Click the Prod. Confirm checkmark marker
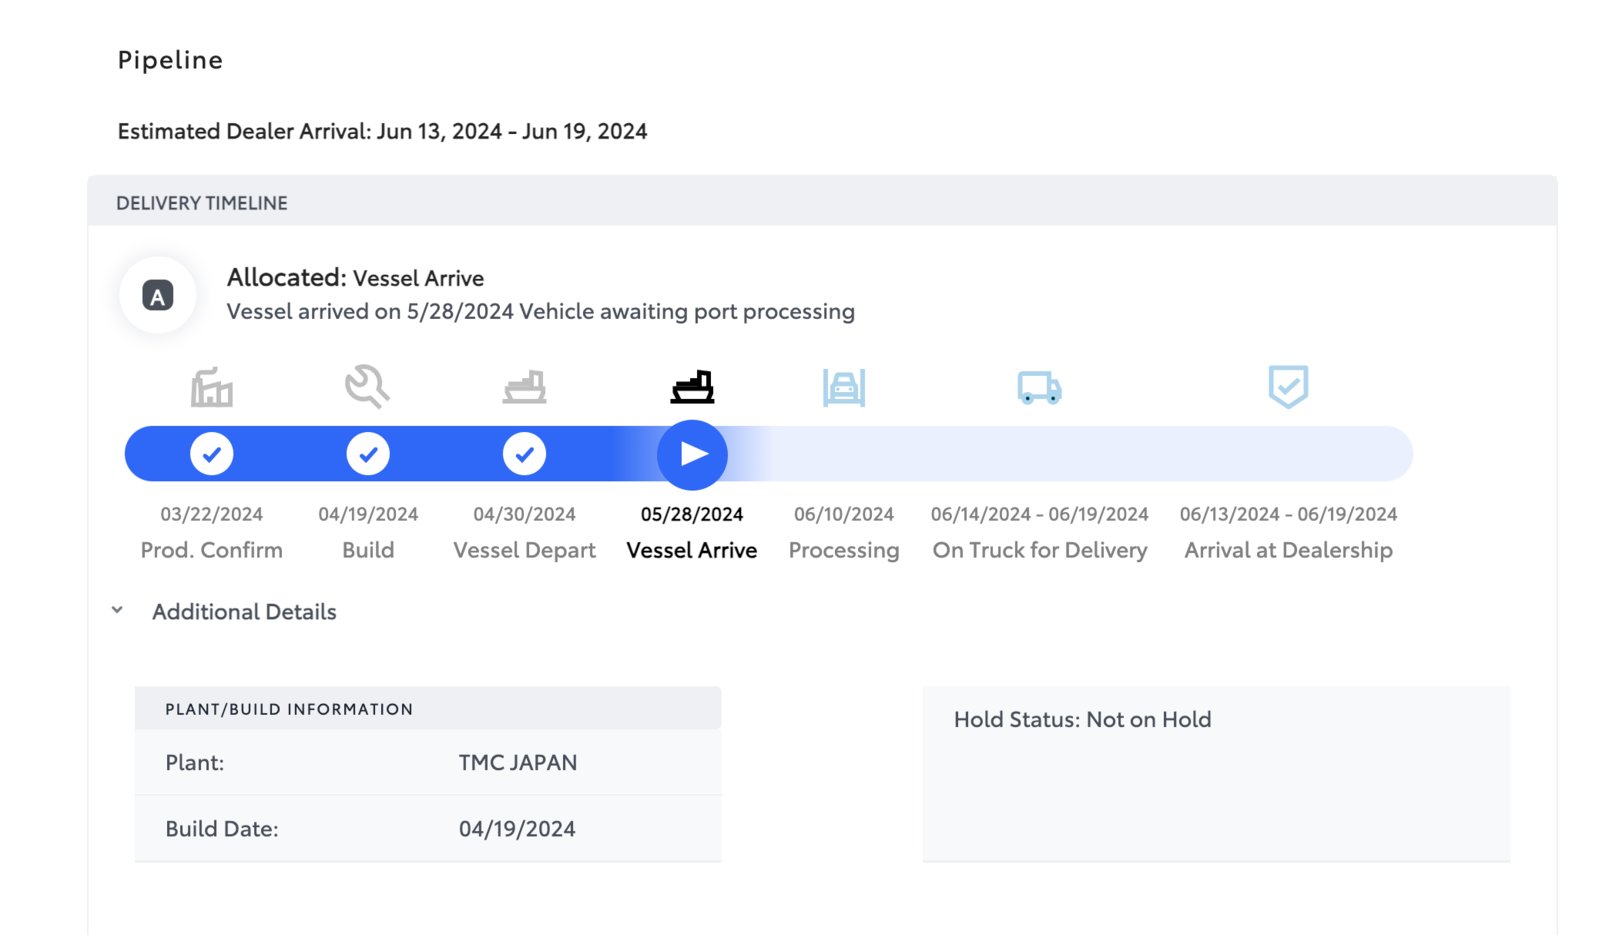This screenshot has width=1599, height=935. pyautogui.click(x=212, y=454)
